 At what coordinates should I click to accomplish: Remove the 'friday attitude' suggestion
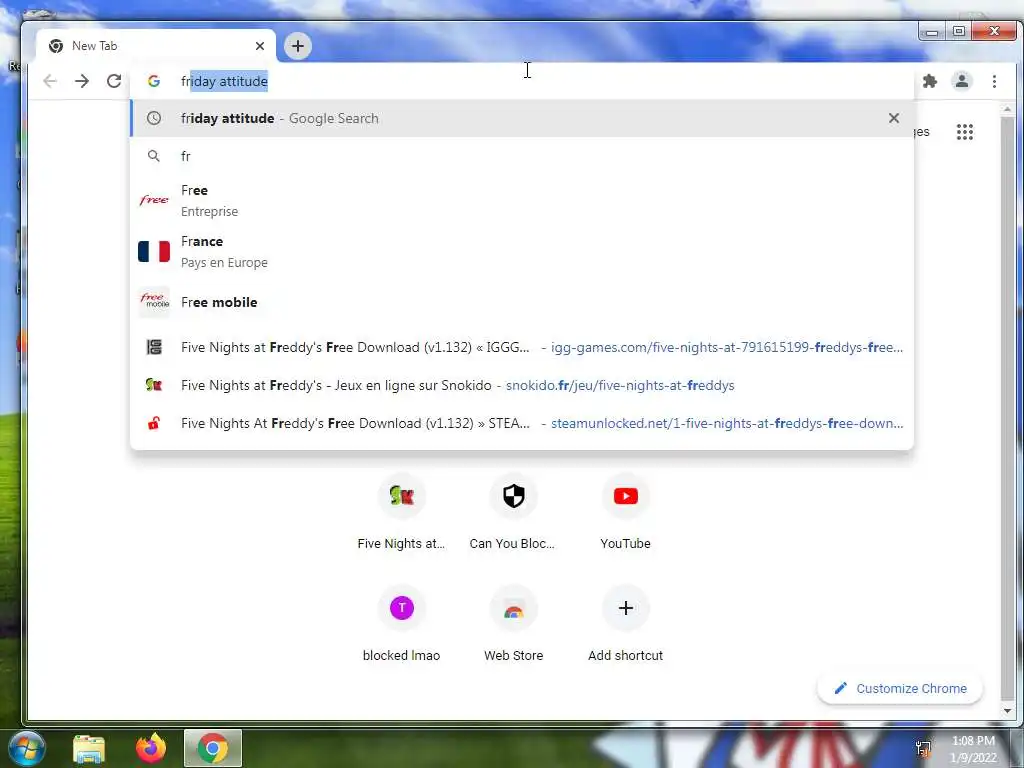[893, 118]
